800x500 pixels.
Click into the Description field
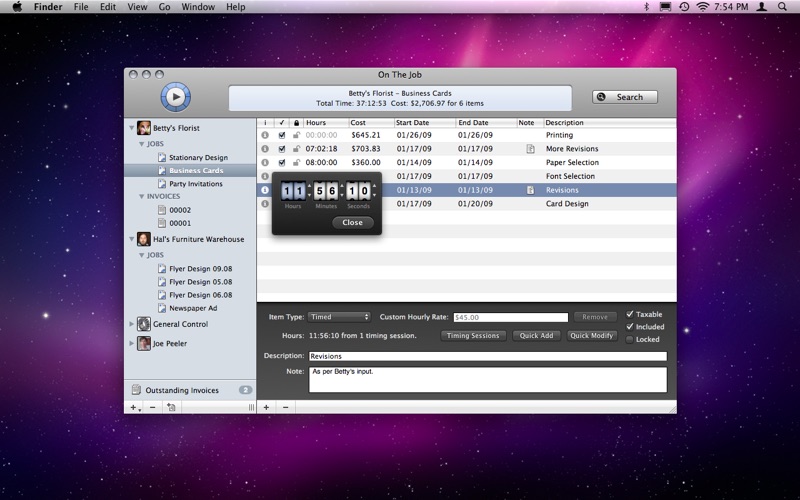point(488,356)
